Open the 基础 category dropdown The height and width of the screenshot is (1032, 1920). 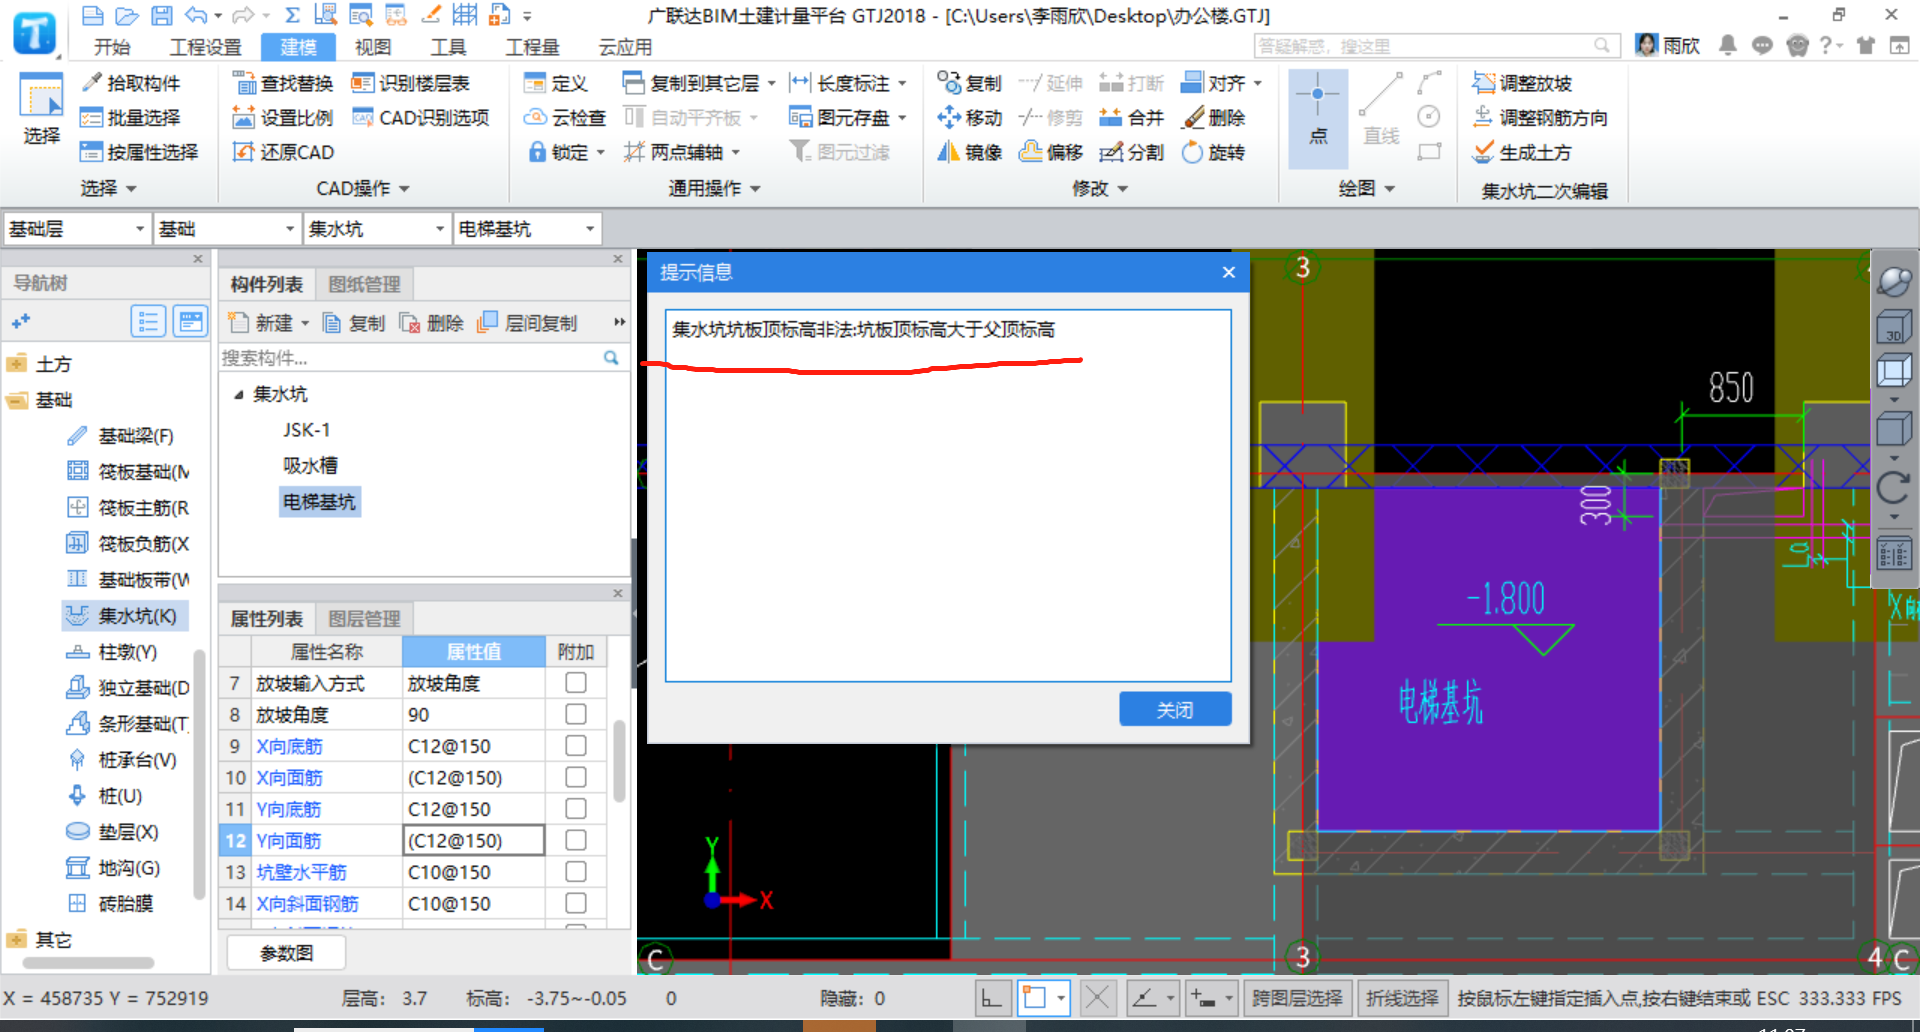227,229
